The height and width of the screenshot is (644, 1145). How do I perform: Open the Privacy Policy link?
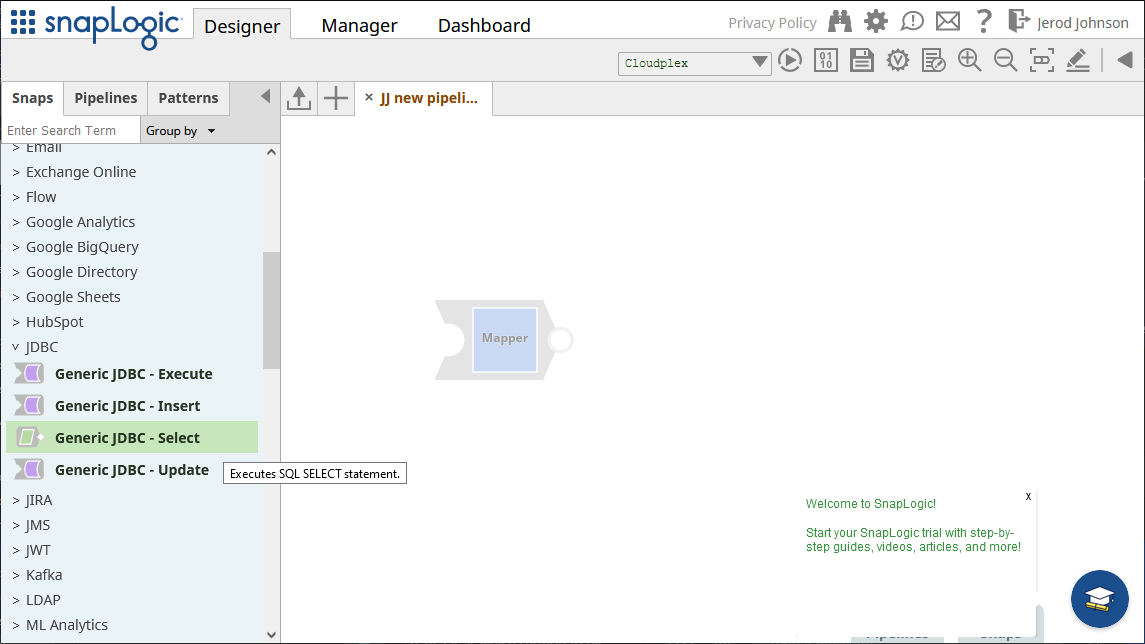(x=772, y=23)
